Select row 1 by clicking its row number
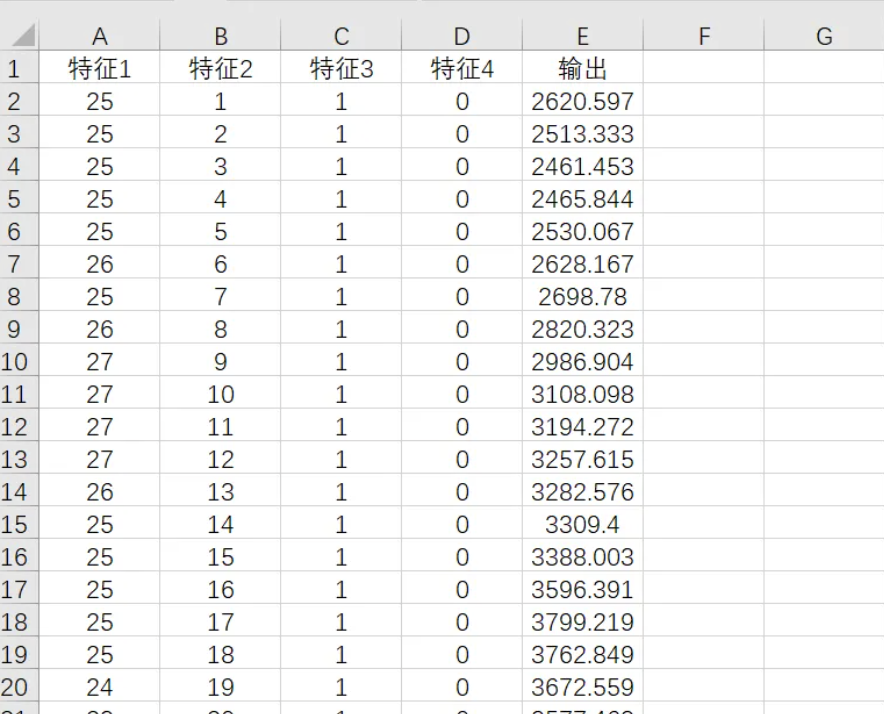The height and width of the screenshot is (714, 884). coord(15,68)
